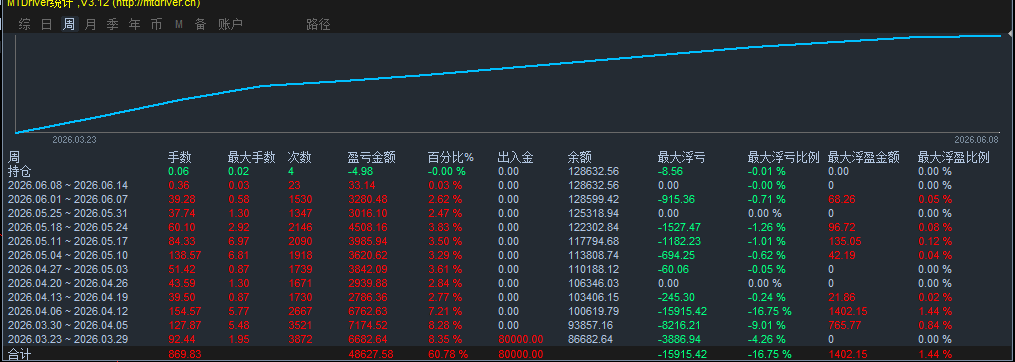The width and height of the screenshot is (1015, 362).
Task: Click the 出入金 column header
Action: tap(515, 157)
